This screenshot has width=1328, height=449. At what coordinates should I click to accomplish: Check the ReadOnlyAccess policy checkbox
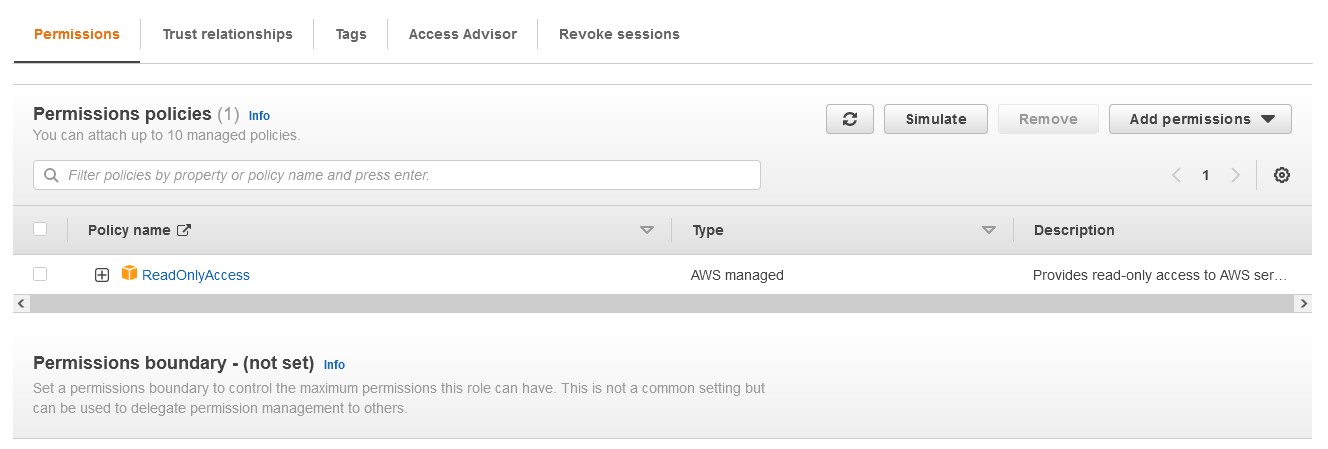point(40,274)
